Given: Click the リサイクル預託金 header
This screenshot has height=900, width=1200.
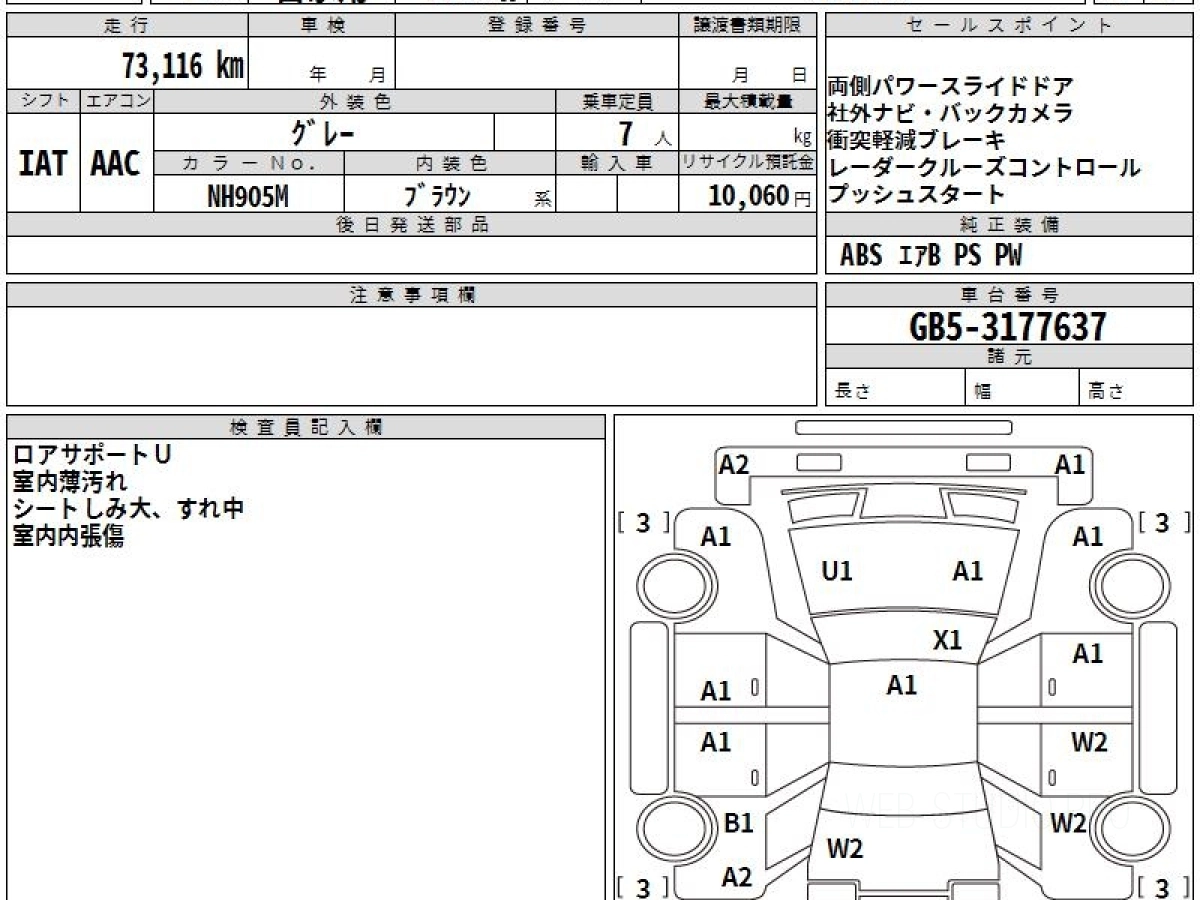Looking at the screenshot, I should [748, 163].
